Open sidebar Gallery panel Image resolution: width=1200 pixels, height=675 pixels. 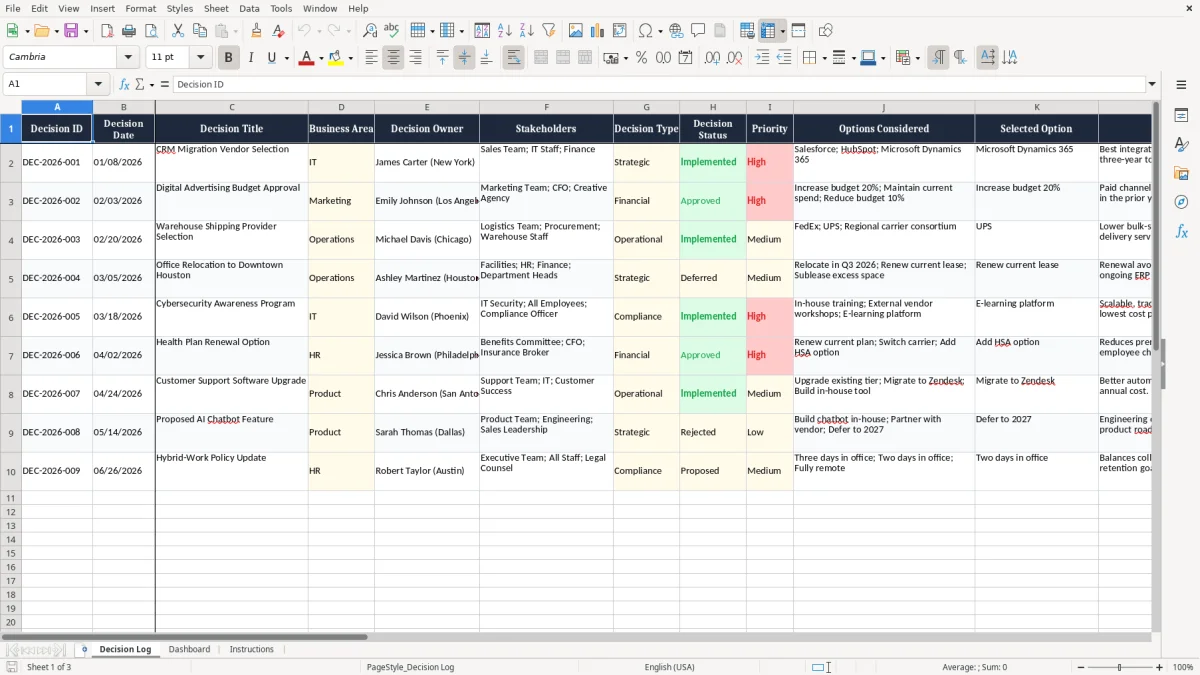1181,173
